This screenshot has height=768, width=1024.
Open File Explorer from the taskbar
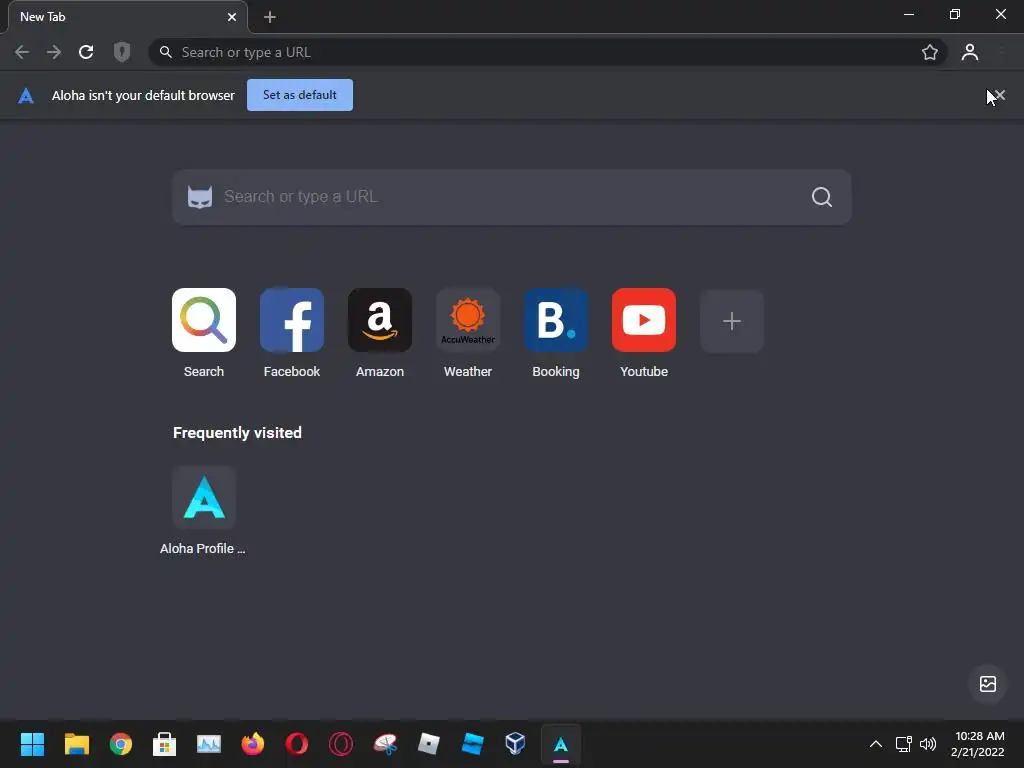tap(76, 744)
